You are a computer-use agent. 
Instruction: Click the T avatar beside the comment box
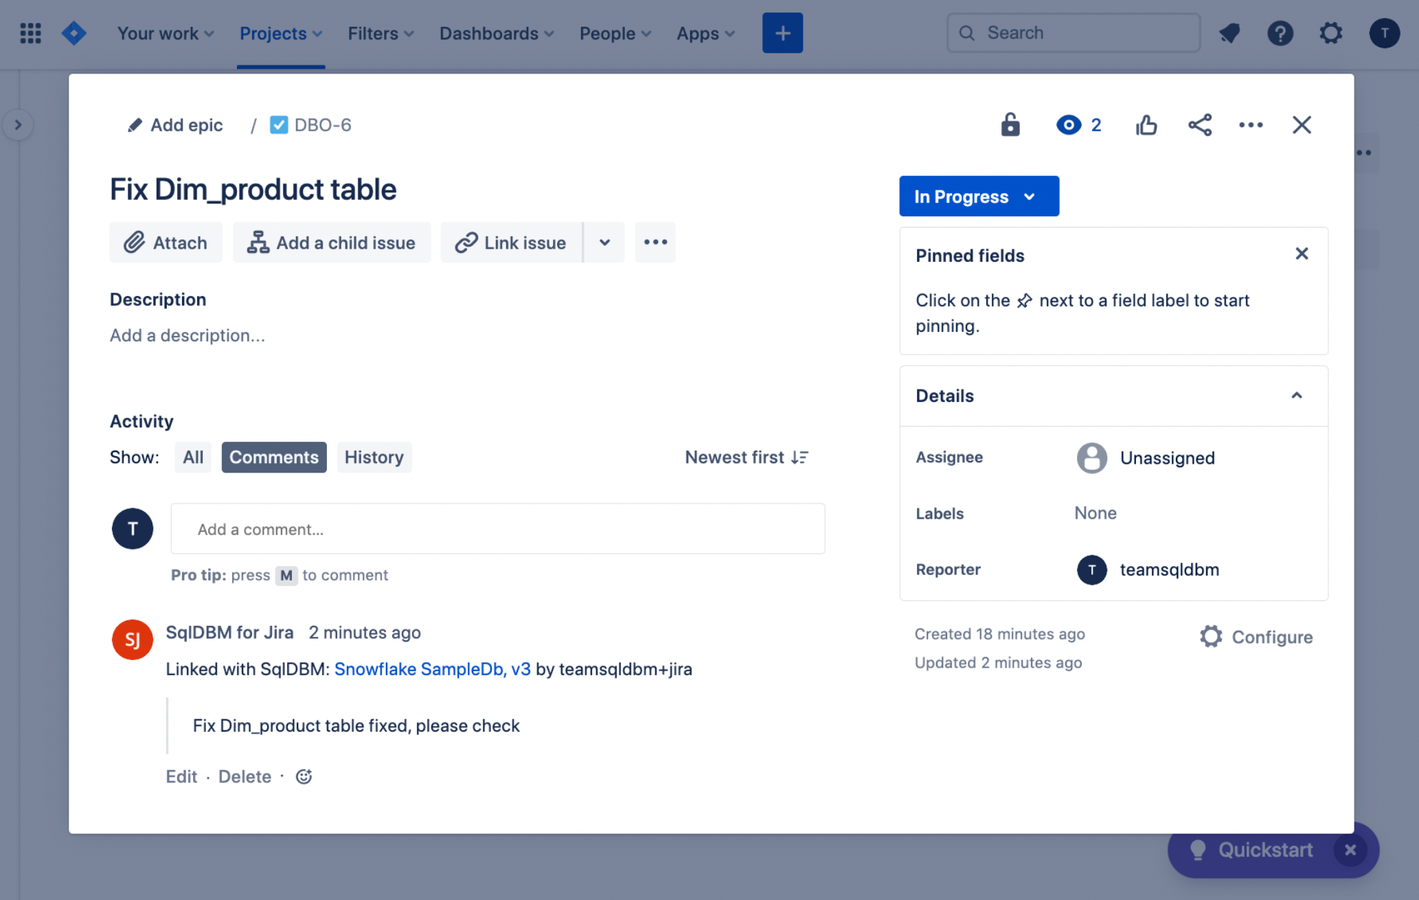point(132,529)
